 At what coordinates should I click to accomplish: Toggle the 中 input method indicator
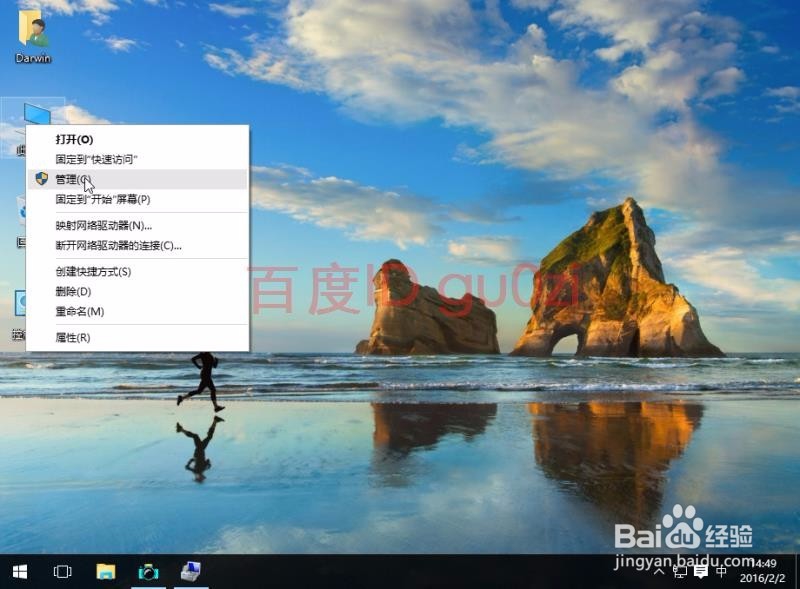[x=721, y=571]
